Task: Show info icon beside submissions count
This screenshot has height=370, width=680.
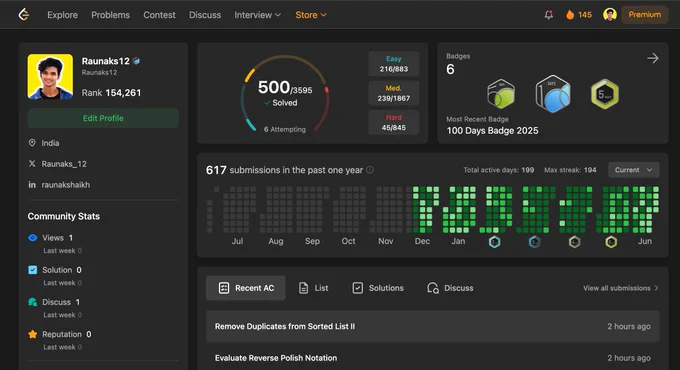Action: pos(370,170)
